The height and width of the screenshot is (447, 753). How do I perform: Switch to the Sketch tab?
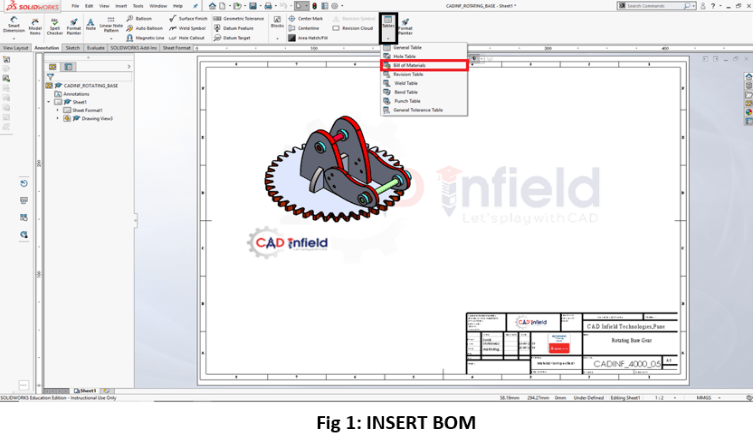point(73,48)
